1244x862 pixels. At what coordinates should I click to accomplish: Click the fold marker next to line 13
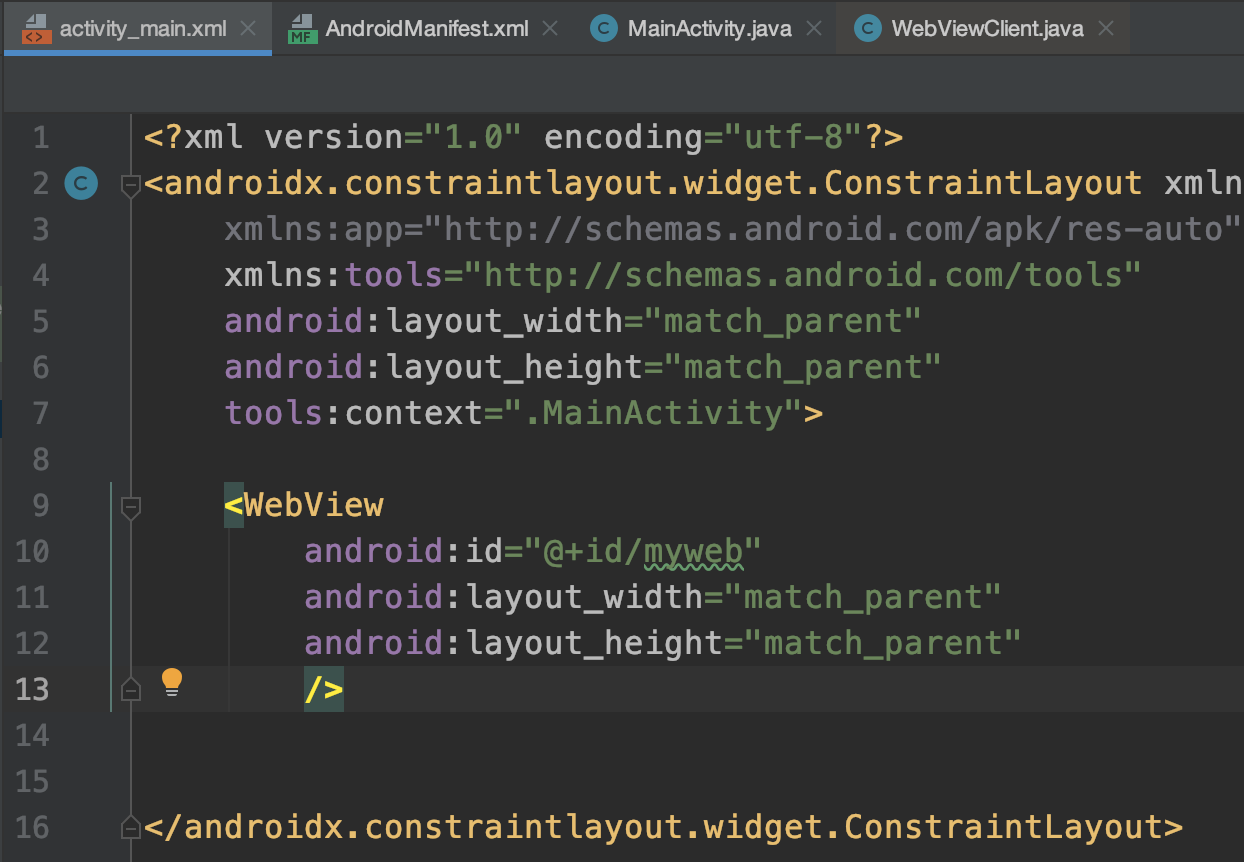[x=130, y=688]
